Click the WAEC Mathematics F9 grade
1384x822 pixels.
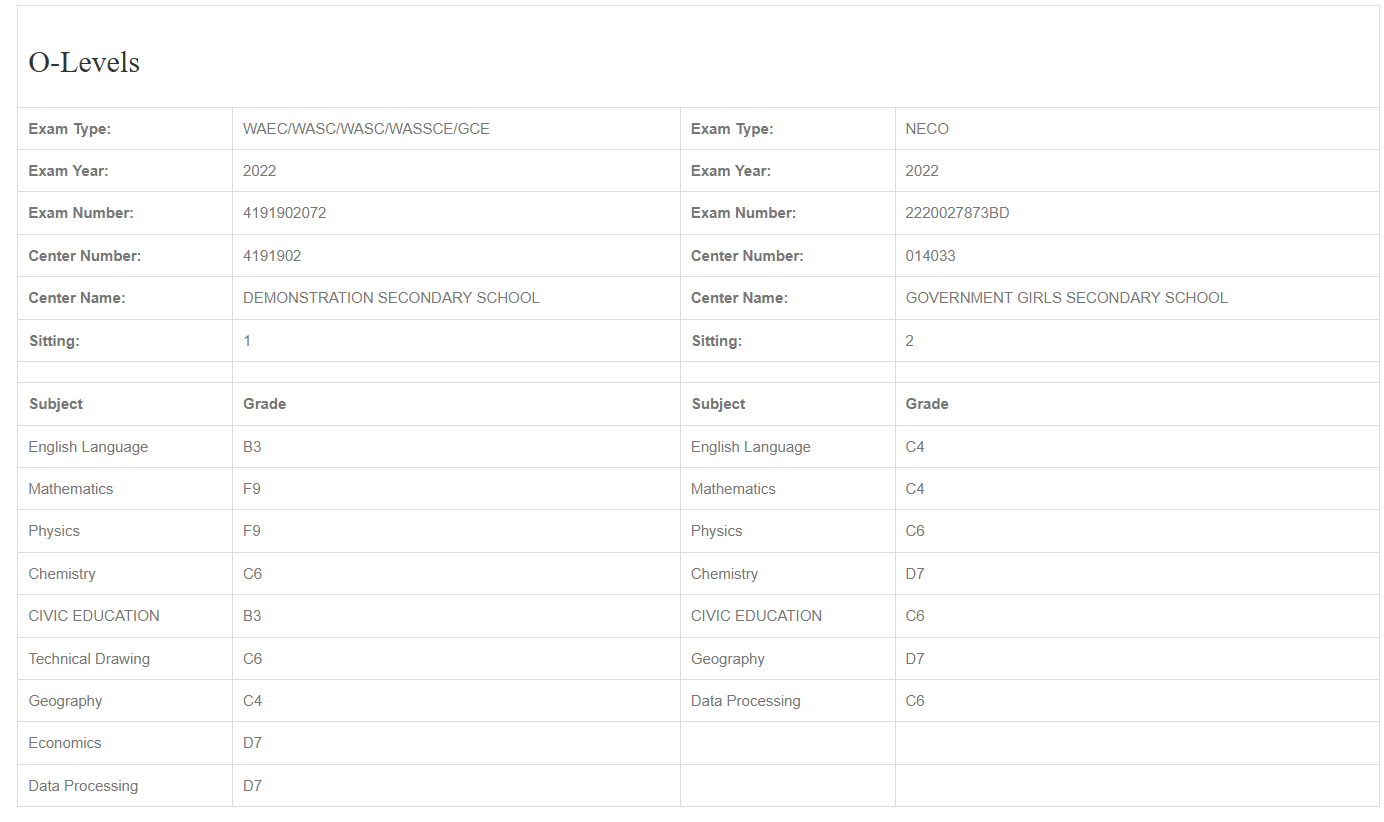(252, 489)
